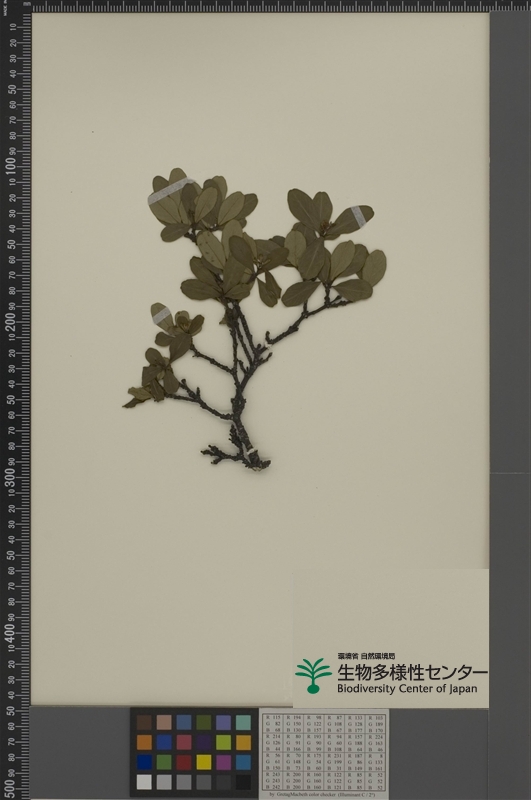This screenshot has width=531, height=800.
Task: Click the 400 mark on the ruler
Action: tap(10, 632)
